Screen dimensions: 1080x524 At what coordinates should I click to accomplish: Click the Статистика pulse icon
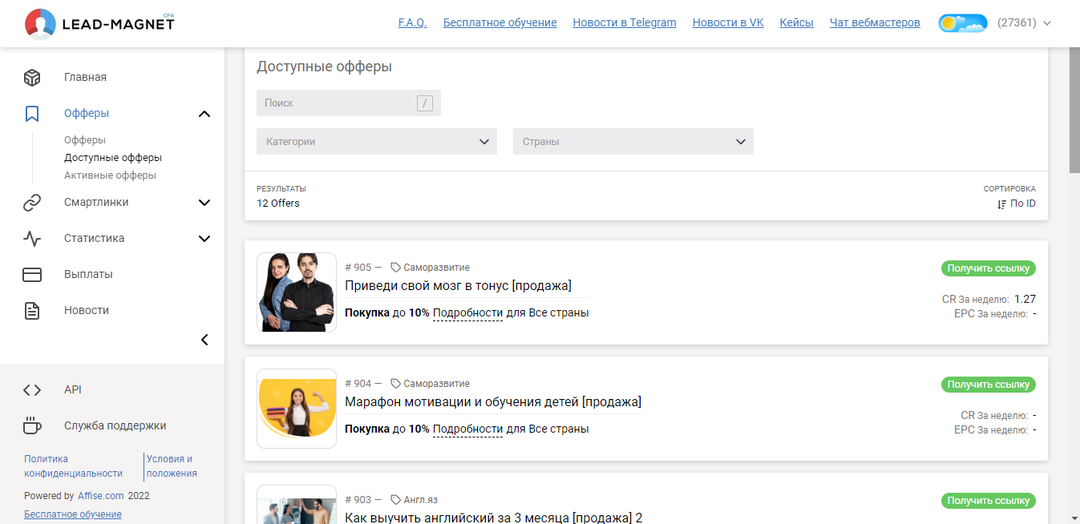(32, 239)
